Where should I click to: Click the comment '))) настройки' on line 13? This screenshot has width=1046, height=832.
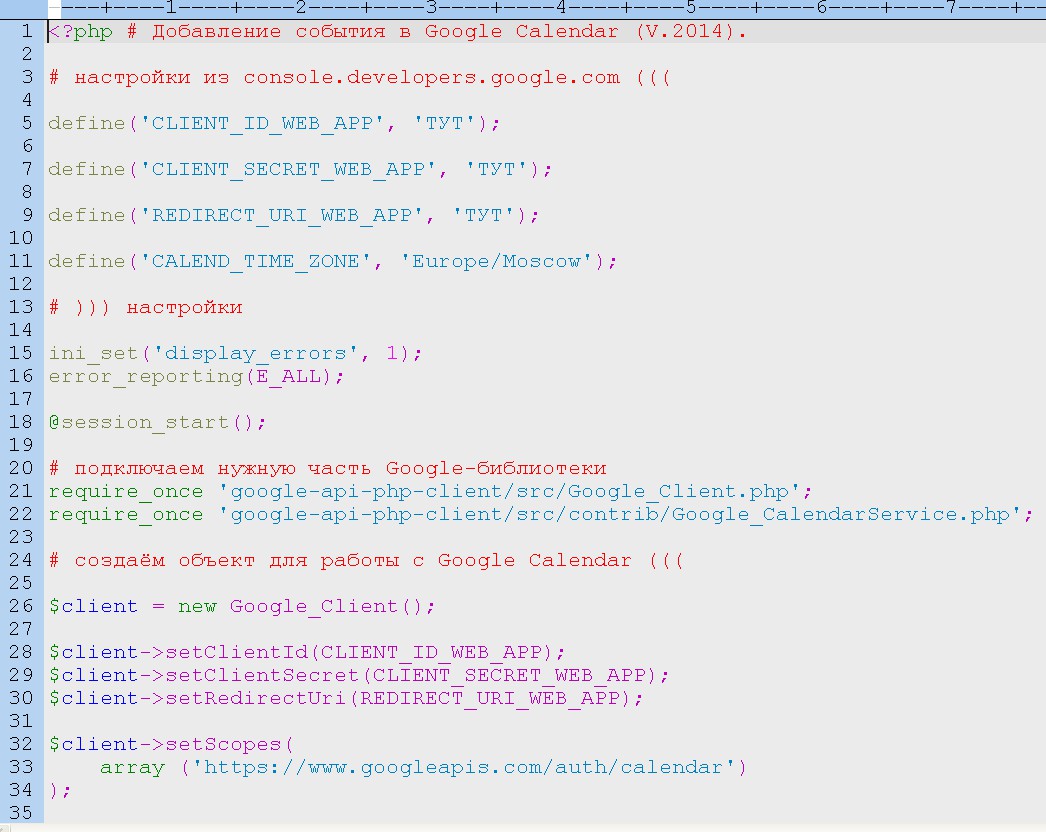point(158,308)
